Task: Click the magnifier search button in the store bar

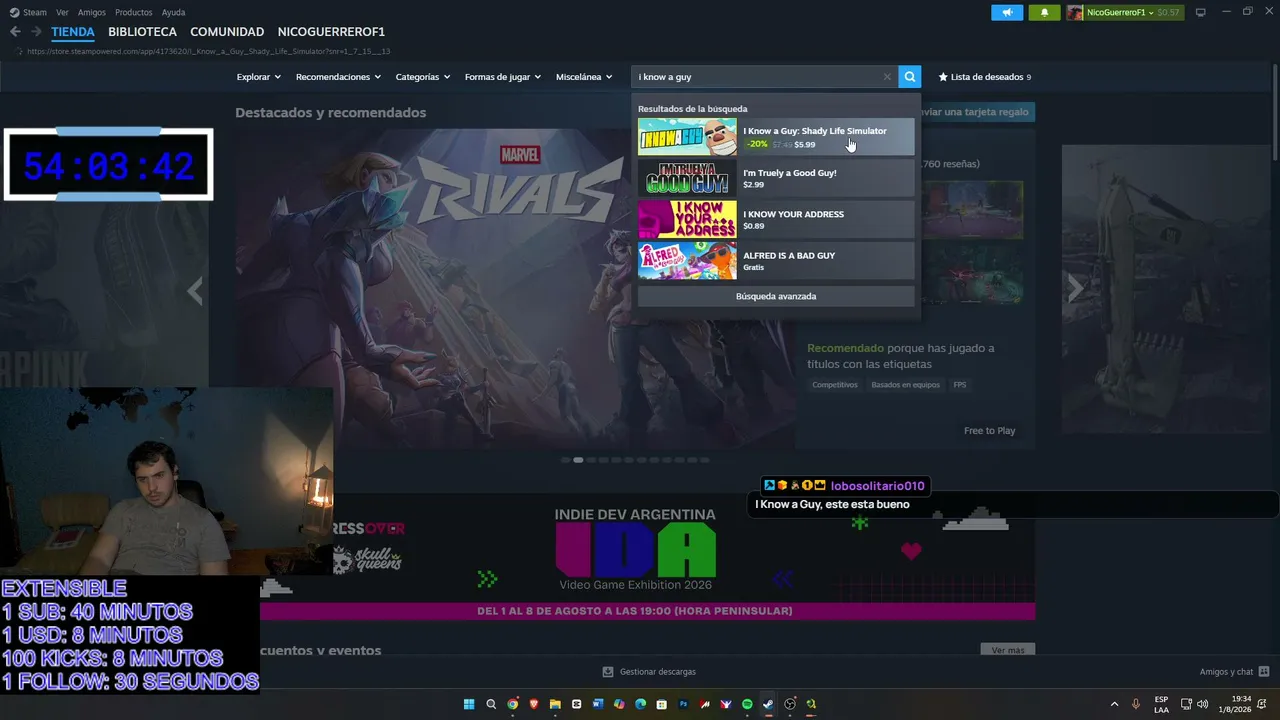Action: pyautogui.click(x=909, y=77)
